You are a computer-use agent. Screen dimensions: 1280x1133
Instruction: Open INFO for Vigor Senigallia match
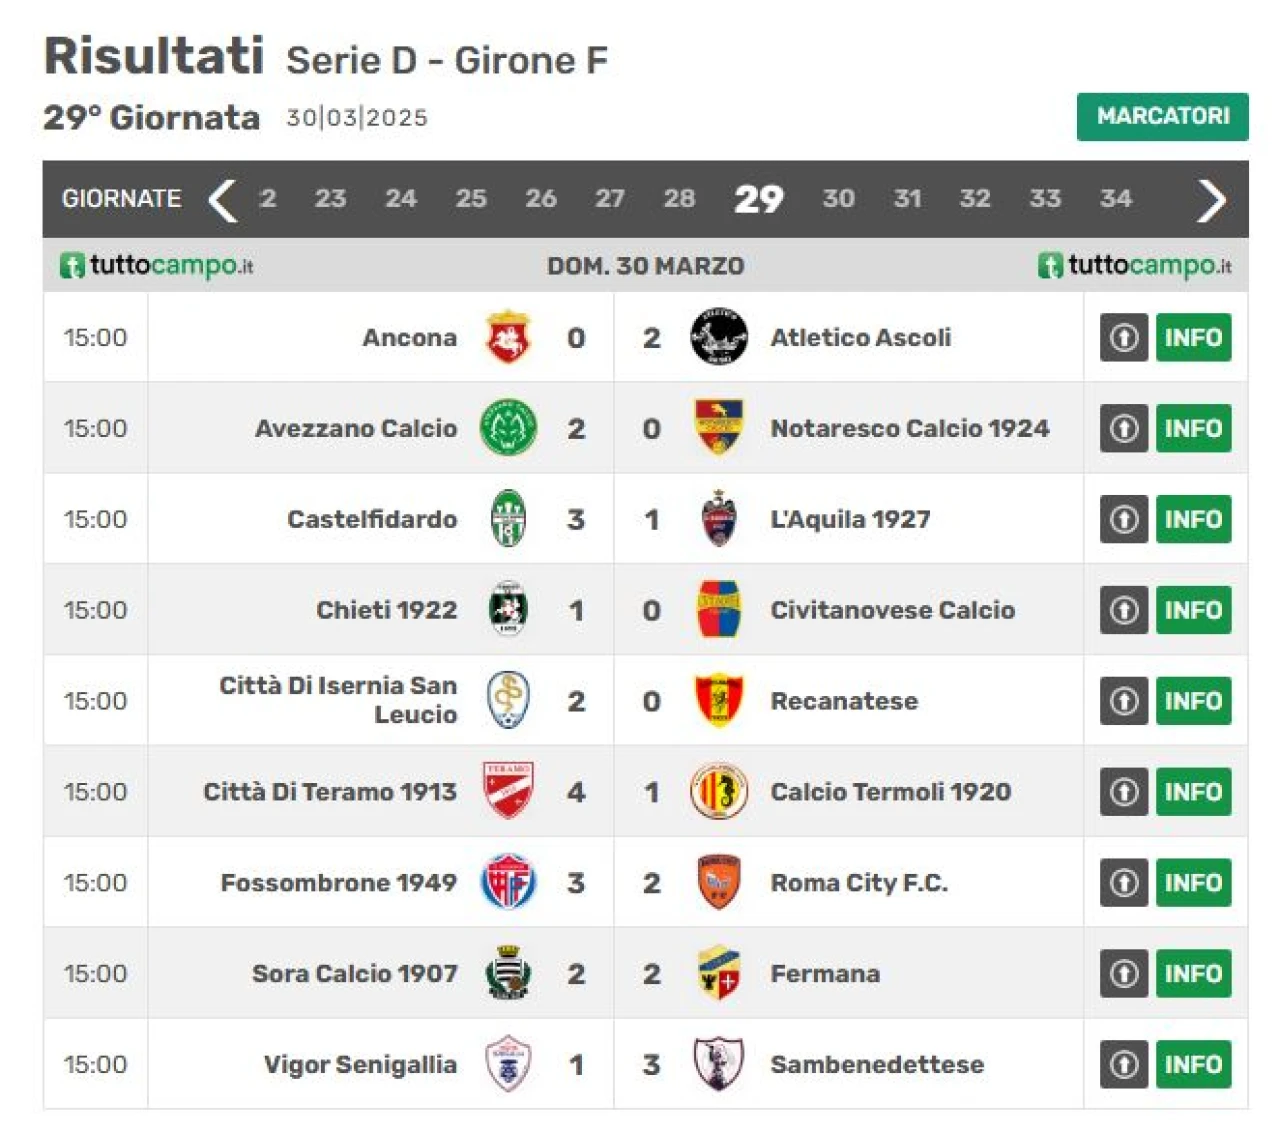pos(1194,1064)
